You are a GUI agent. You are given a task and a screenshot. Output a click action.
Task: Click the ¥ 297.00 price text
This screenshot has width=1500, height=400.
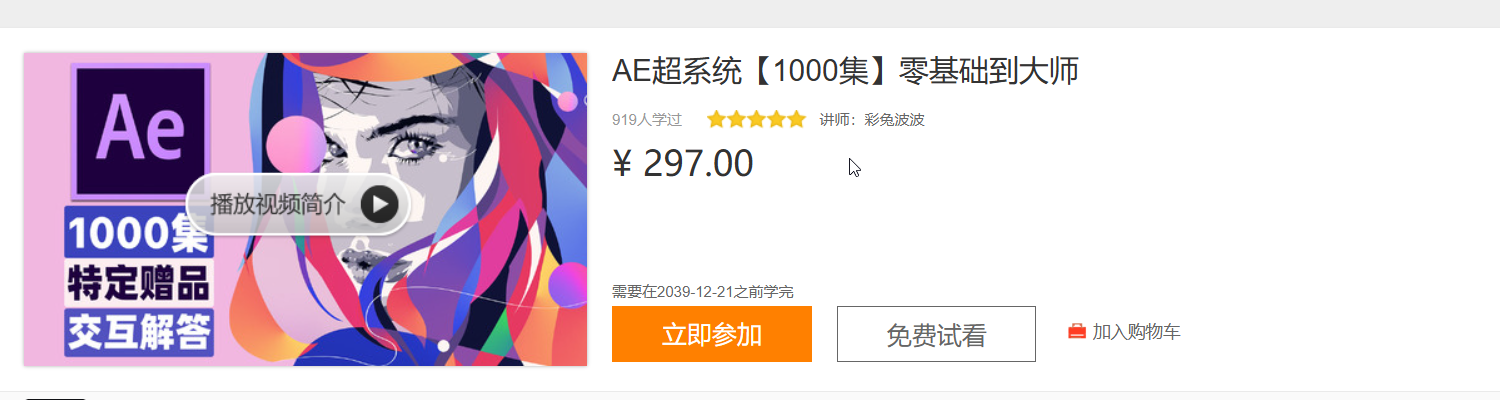coord(683,163)
